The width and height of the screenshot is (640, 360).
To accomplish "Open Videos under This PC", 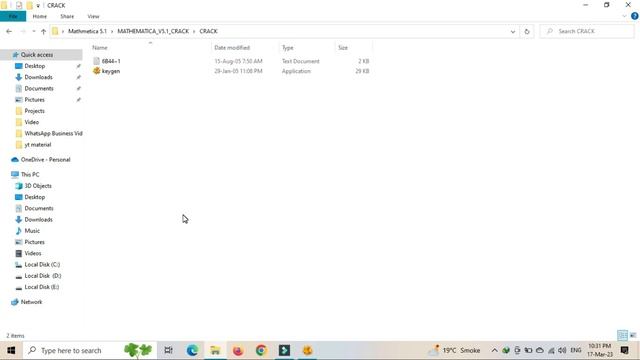I will [33, 253].
